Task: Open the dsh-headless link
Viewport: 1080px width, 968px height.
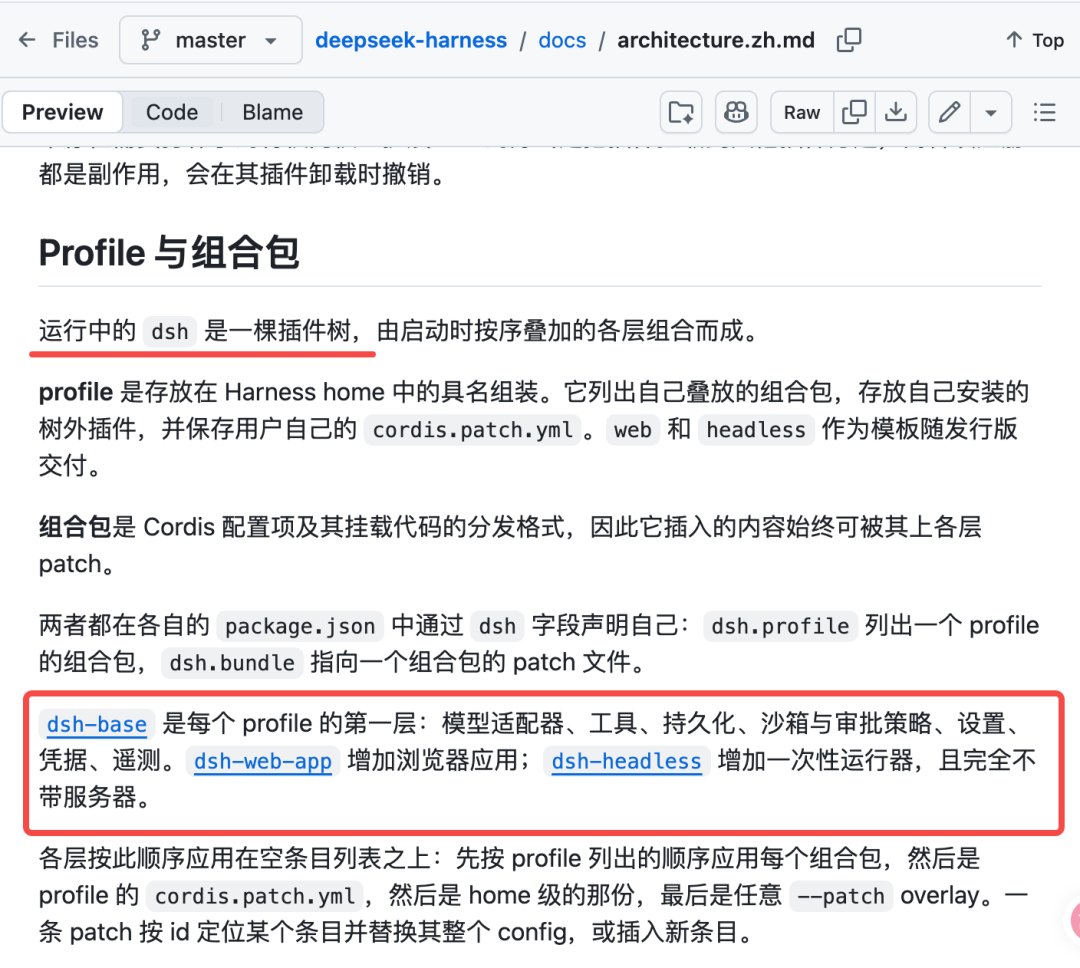Action: pyautogui.click(x=626, y=761)
